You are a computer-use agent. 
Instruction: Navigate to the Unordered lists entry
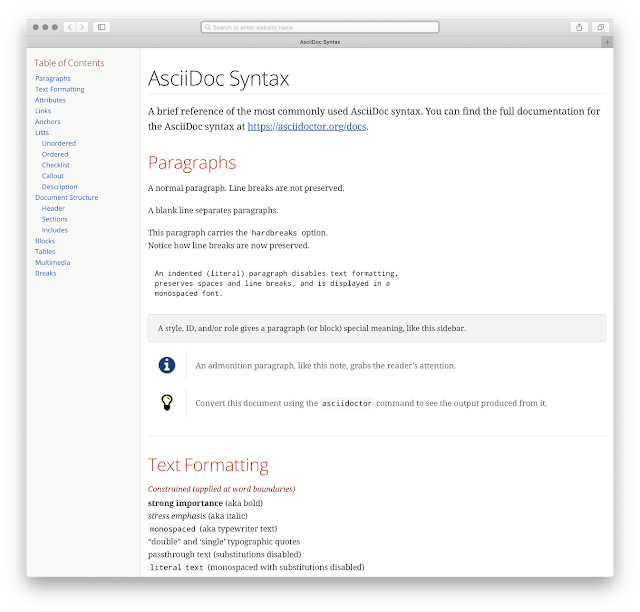[x=59, y=143]
